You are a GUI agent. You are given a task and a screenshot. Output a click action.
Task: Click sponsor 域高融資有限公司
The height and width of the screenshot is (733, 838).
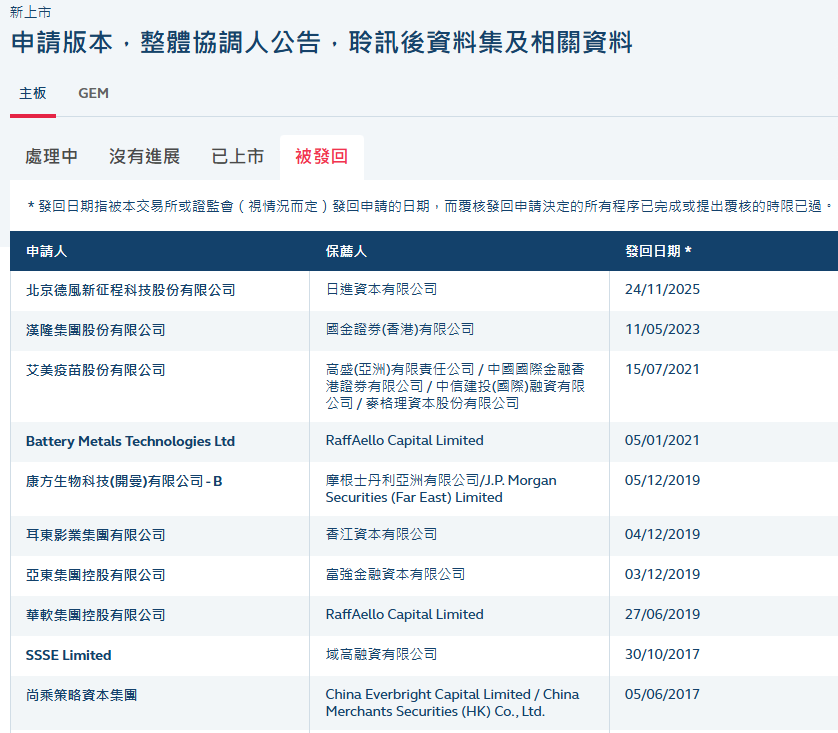pyautogui.click(x=382, y=654)
